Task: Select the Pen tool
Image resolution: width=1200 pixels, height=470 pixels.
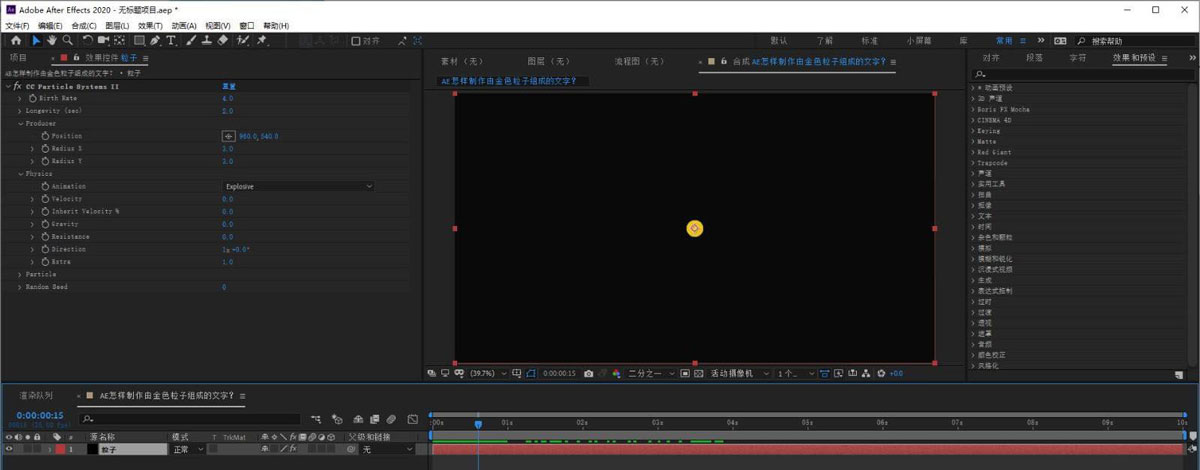Action: [156, 41]
